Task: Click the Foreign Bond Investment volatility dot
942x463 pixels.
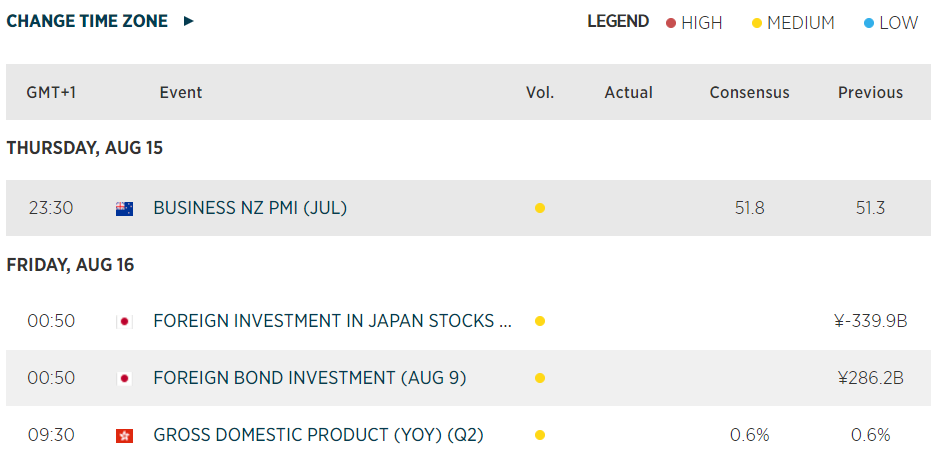Action: coord(540,379)
